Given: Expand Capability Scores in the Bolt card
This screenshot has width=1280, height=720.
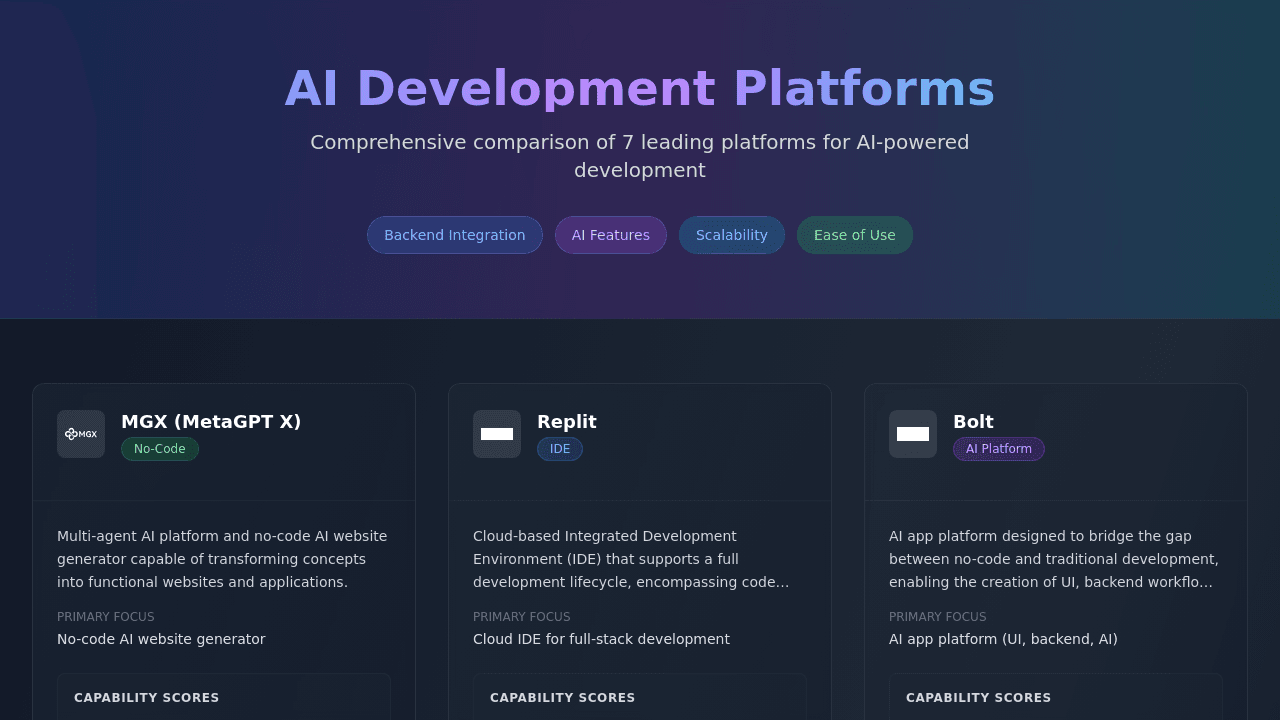Looking at the screenshot, I should tap(978, 698).
